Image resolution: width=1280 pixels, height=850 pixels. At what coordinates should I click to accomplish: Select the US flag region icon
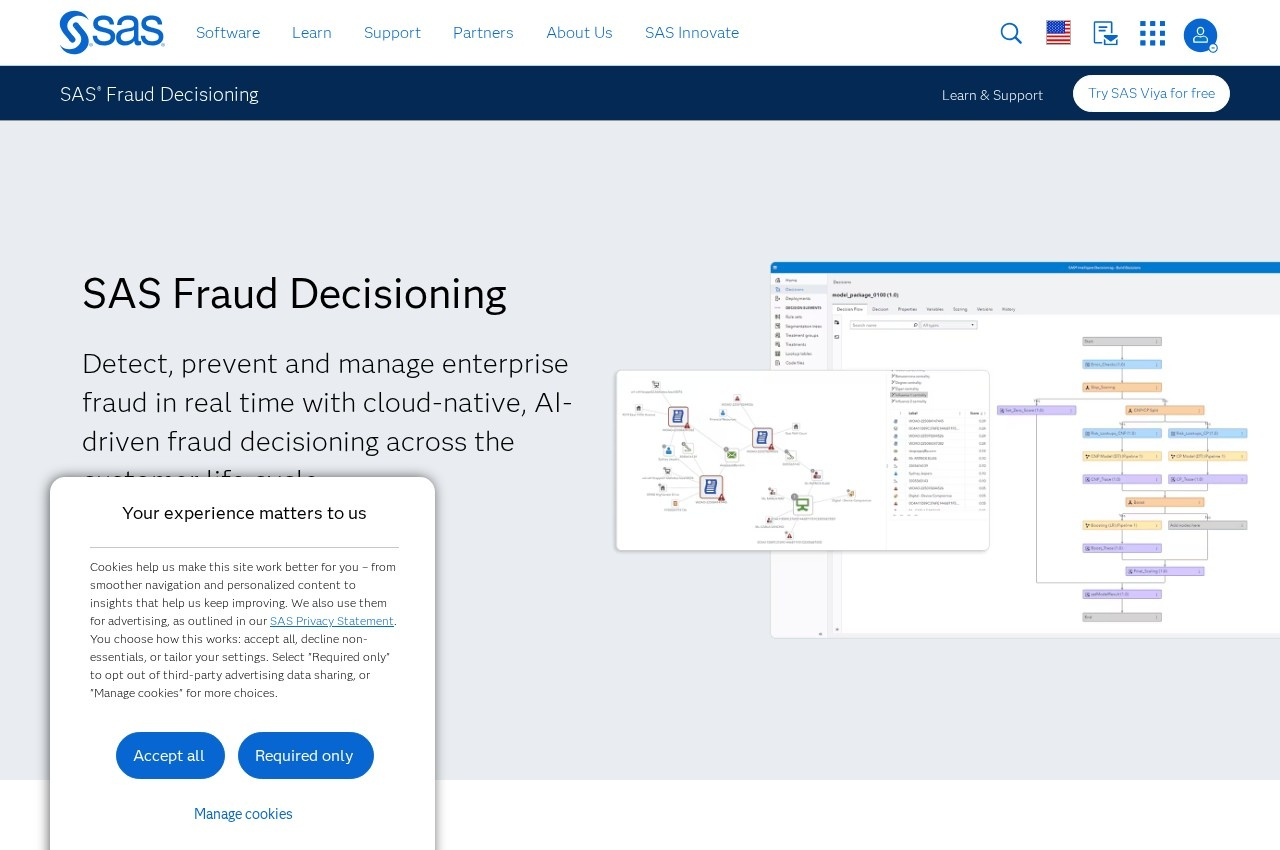tap(1058, 33)
